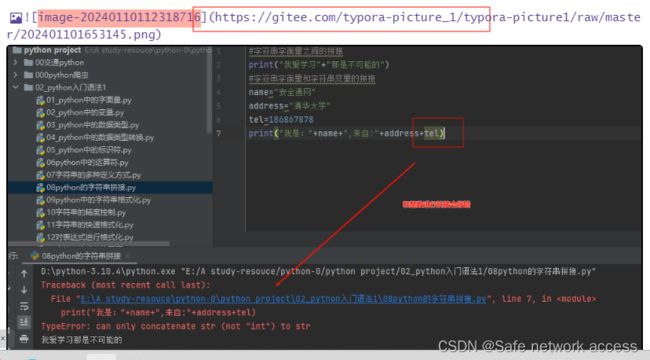
Task: Click the console Down the stack trace arrow
Action: click(24, 290)
